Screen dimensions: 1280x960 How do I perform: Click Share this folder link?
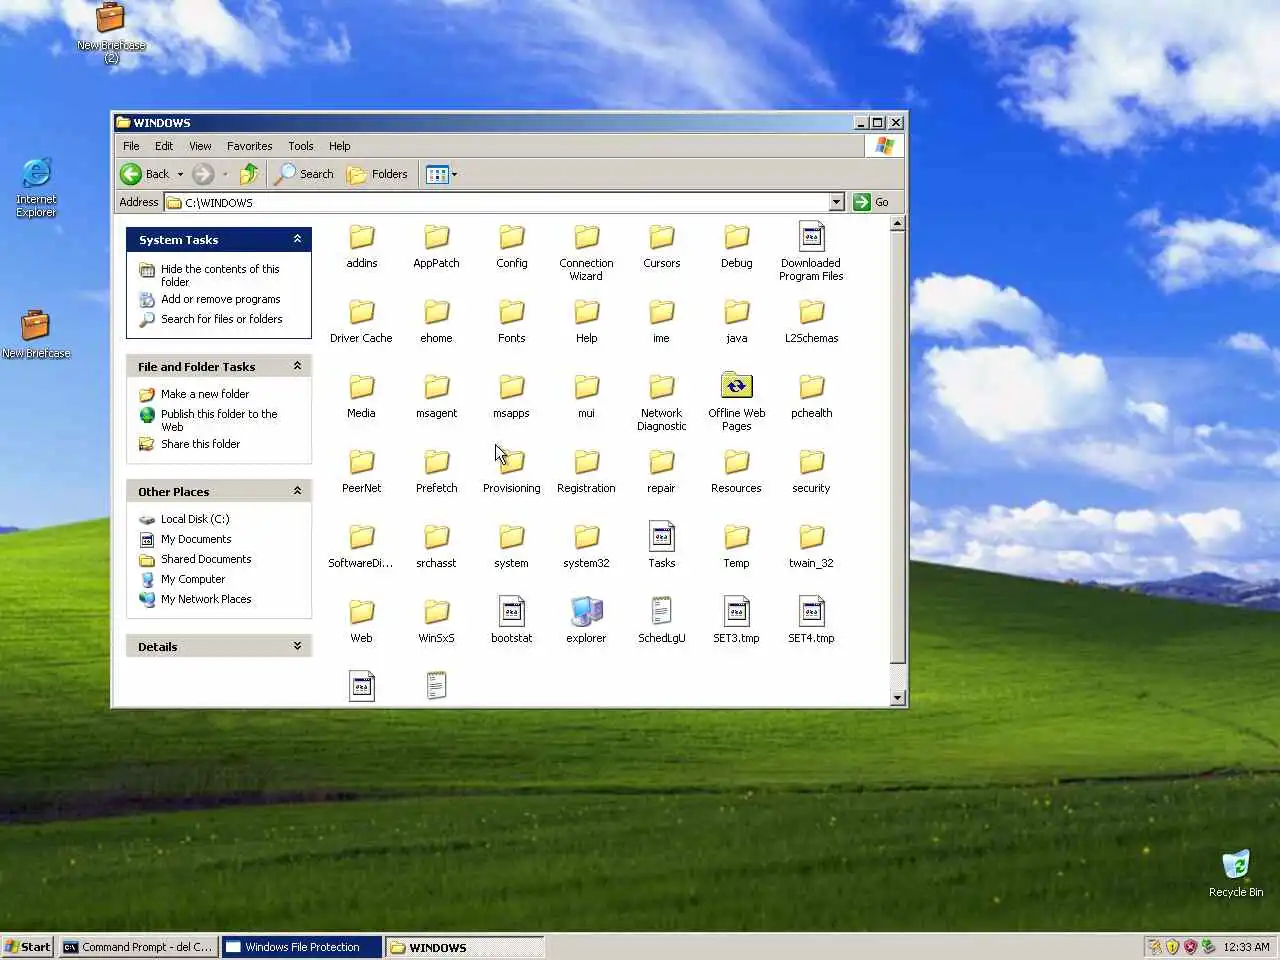[200, 444]
